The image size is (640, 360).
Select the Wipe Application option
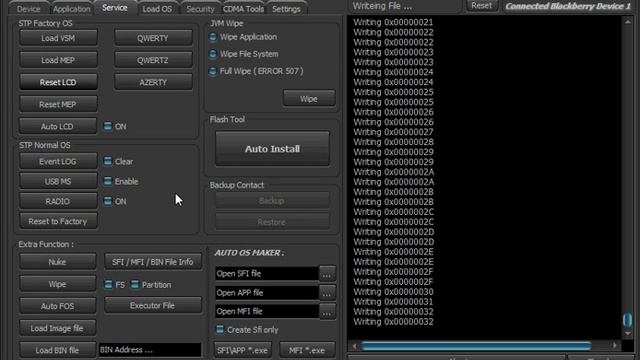click(x=213, y=37)
